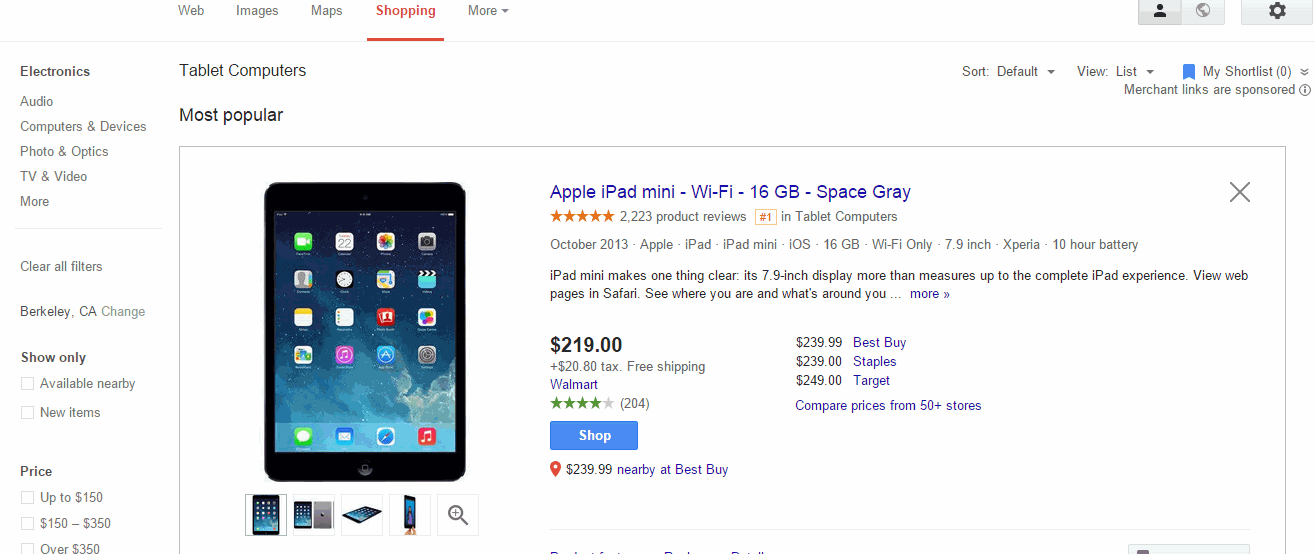Select the side-angle iPad thumbnail
The height and width of the screenshot is (554, 1315).
pos(362,515)
